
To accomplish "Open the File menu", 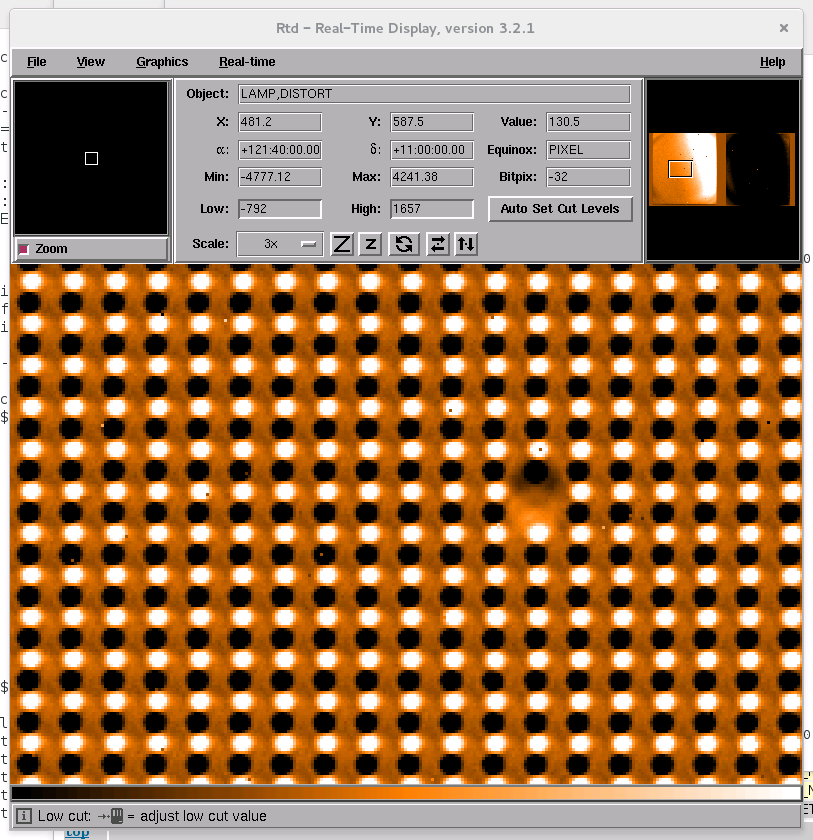I will (x=37, y=62).
